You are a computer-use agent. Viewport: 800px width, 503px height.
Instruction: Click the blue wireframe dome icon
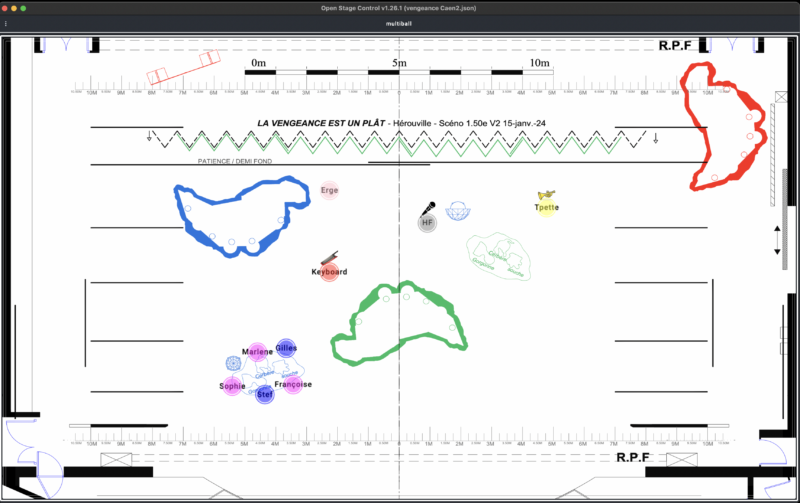[x=458, y=211]
